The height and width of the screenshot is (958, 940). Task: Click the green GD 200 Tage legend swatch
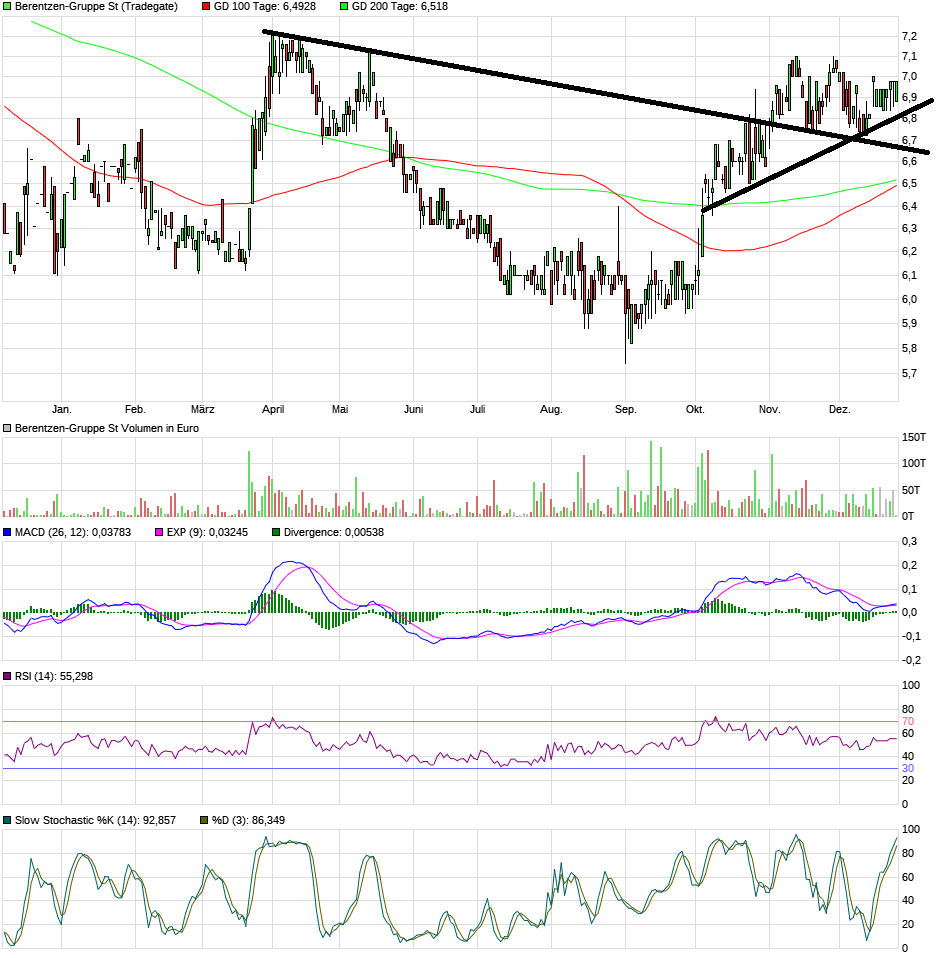(x=344, y=6)
